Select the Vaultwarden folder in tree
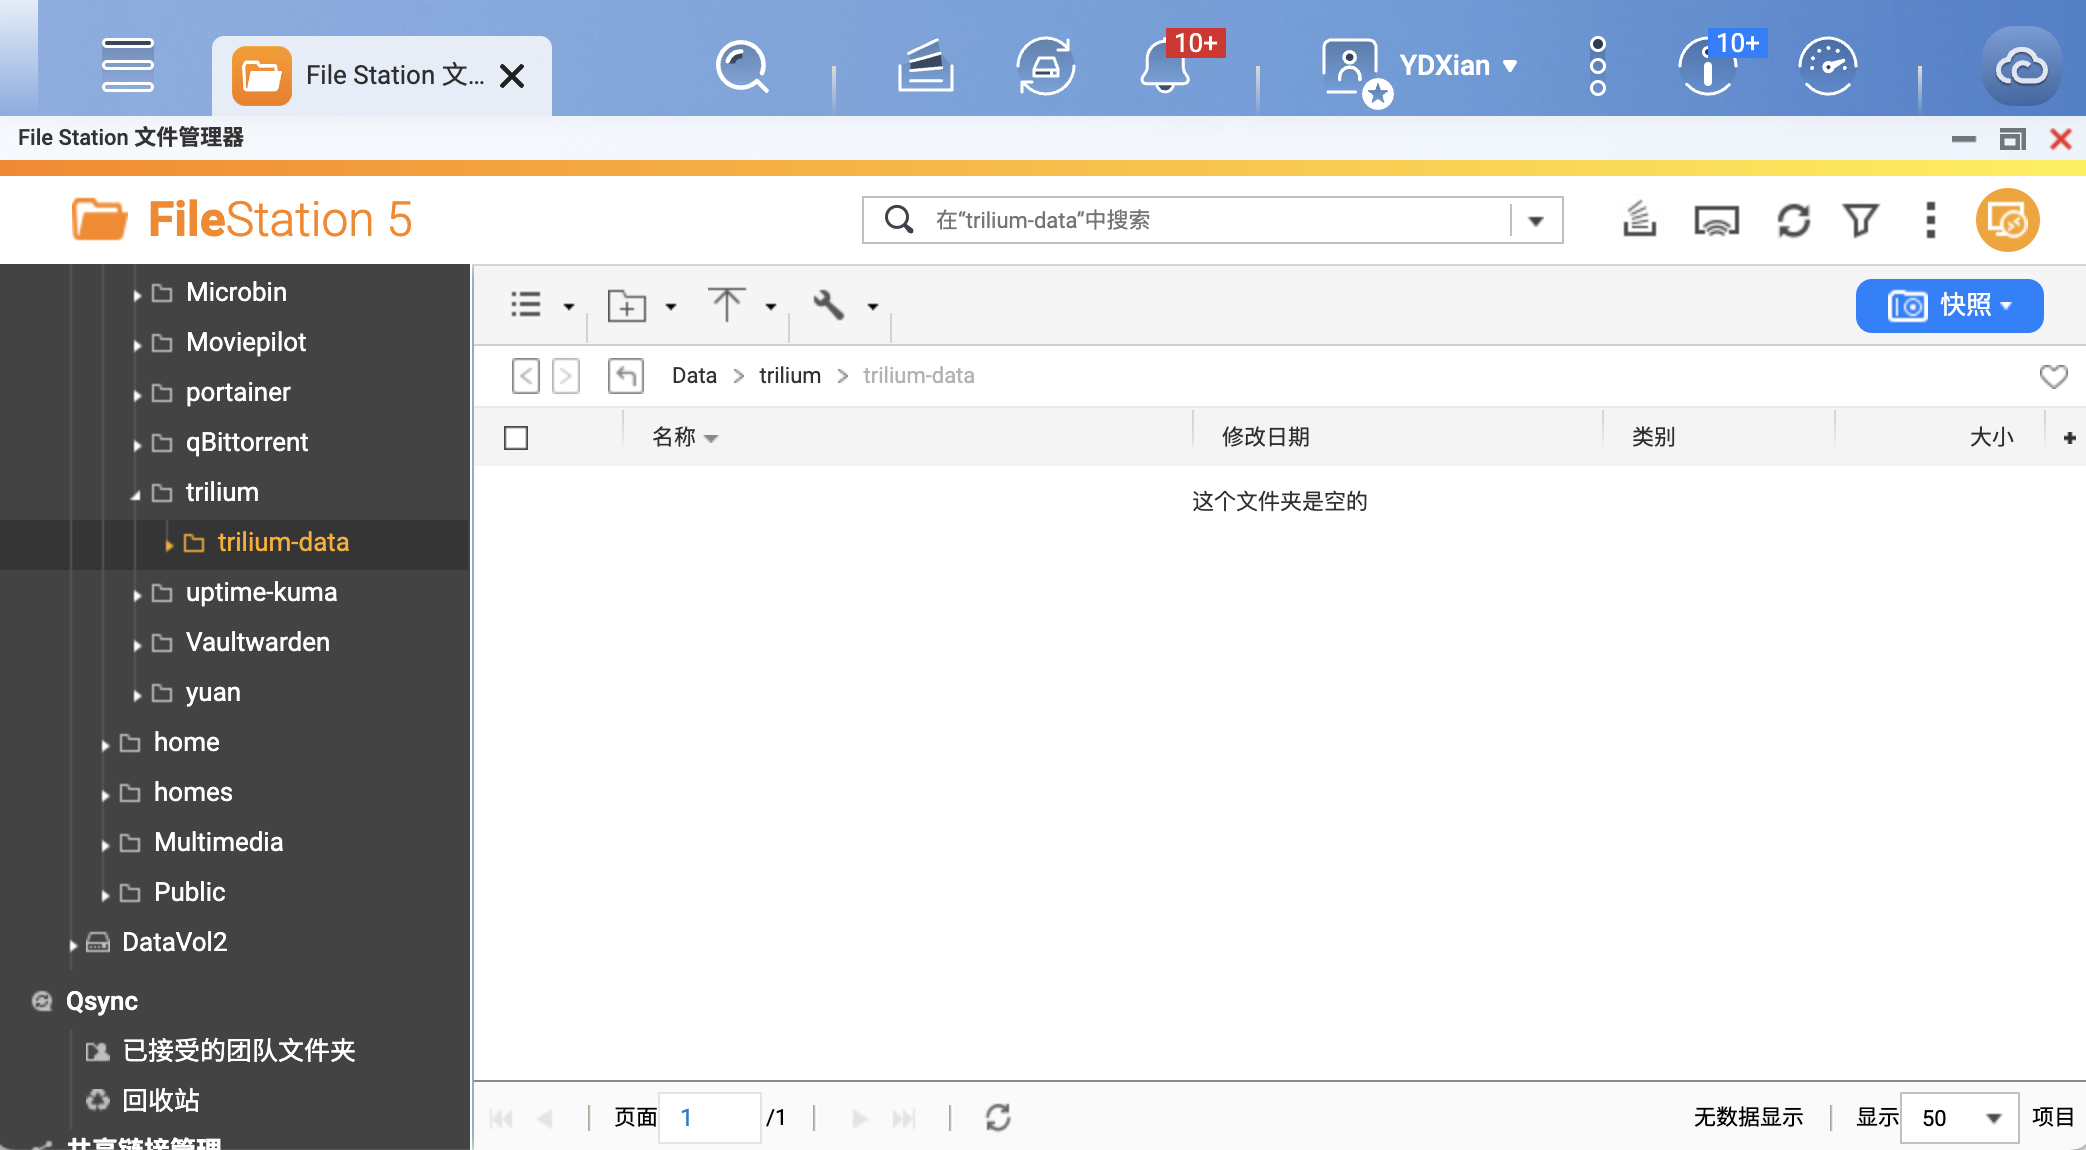 (x=257, y=642)
